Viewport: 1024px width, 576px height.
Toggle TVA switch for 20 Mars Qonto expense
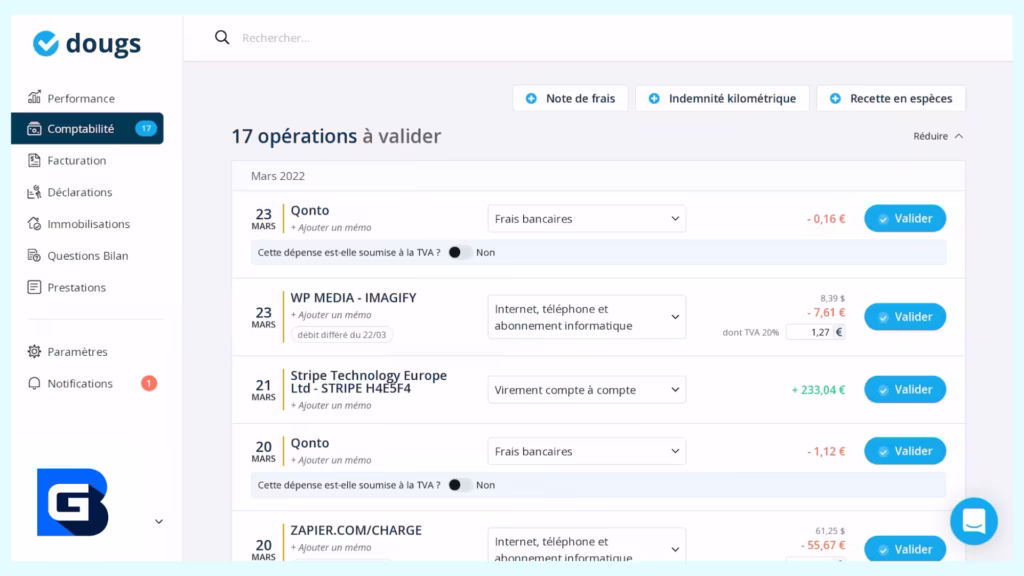click(x=459, y=485)
